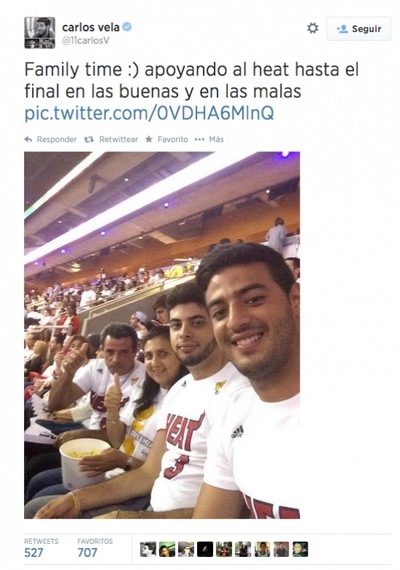Click the Responder text label
The image size is (400, 570).
tap(57, 139)
